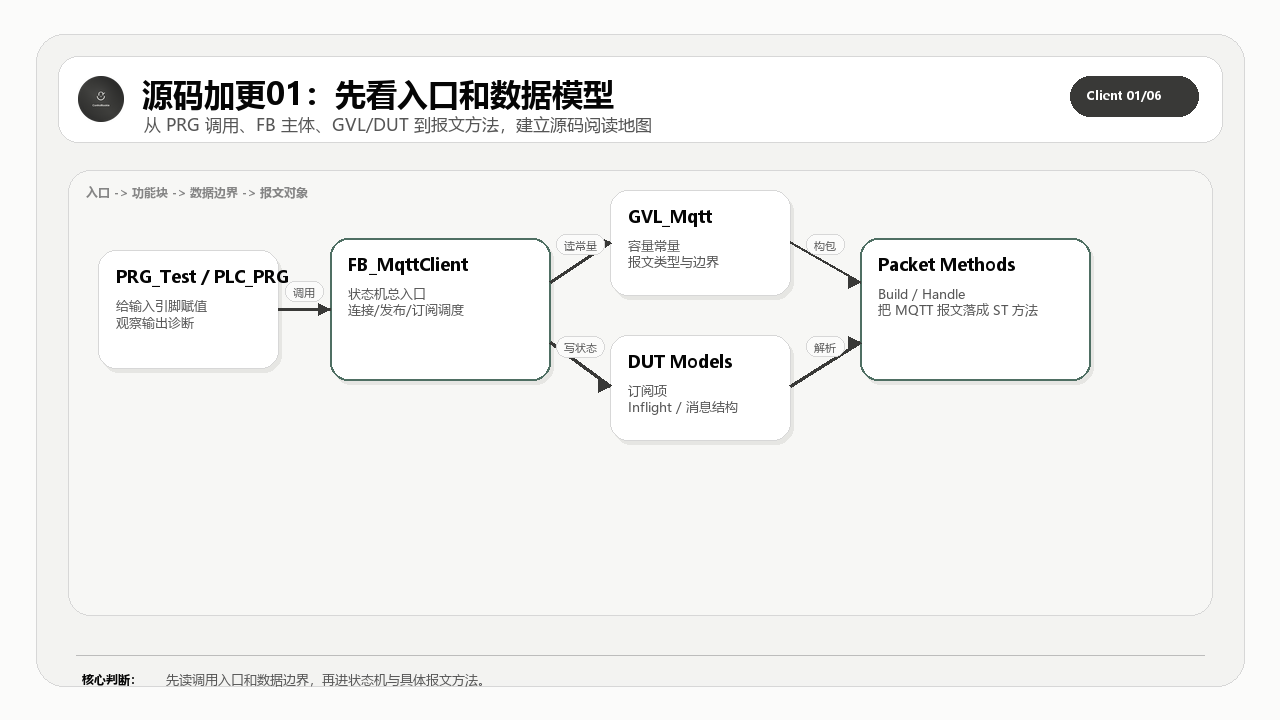Click the 订阅项 line
This screenshot has height=720, width=1280.
pos(647,391)
